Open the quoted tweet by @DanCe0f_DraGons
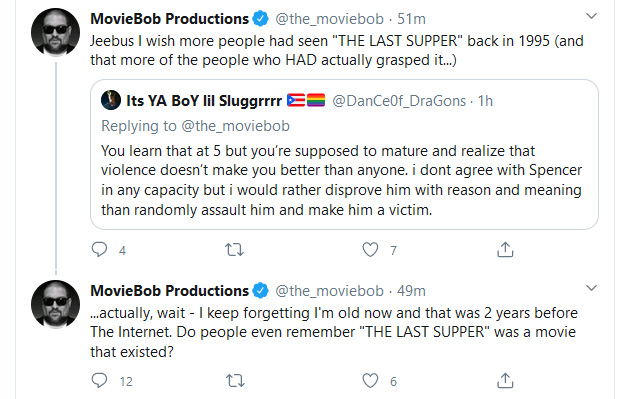This screenshot has width=635, height=399. click(x=344, y=154)
